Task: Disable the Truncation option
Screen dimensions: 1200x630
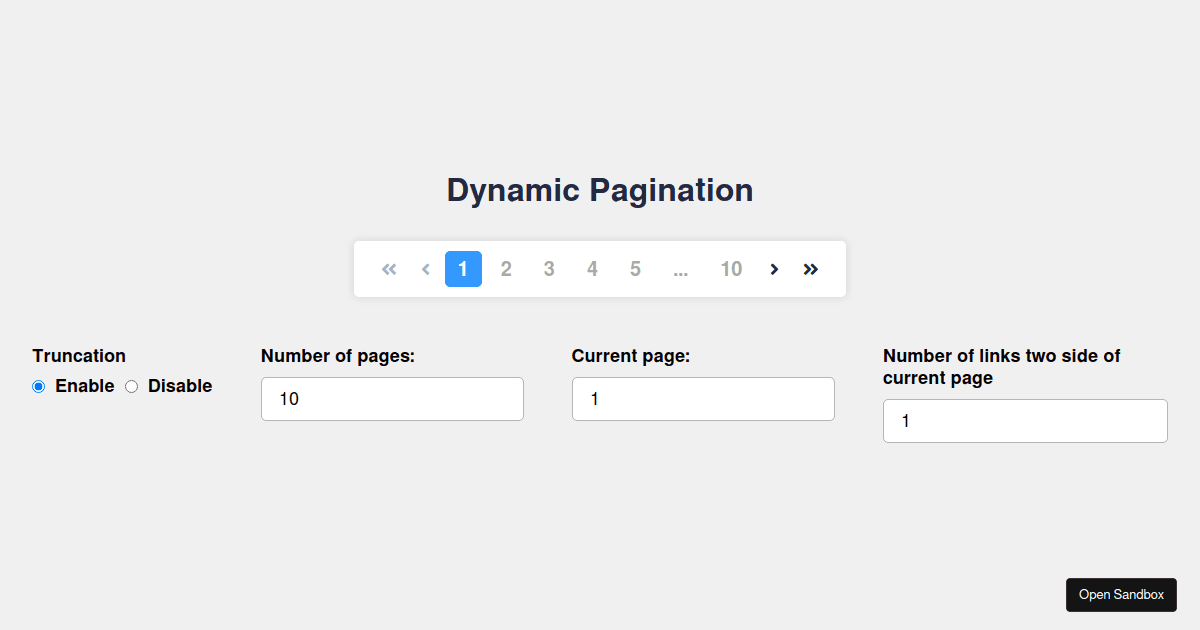Action: [x=131, y=386]
